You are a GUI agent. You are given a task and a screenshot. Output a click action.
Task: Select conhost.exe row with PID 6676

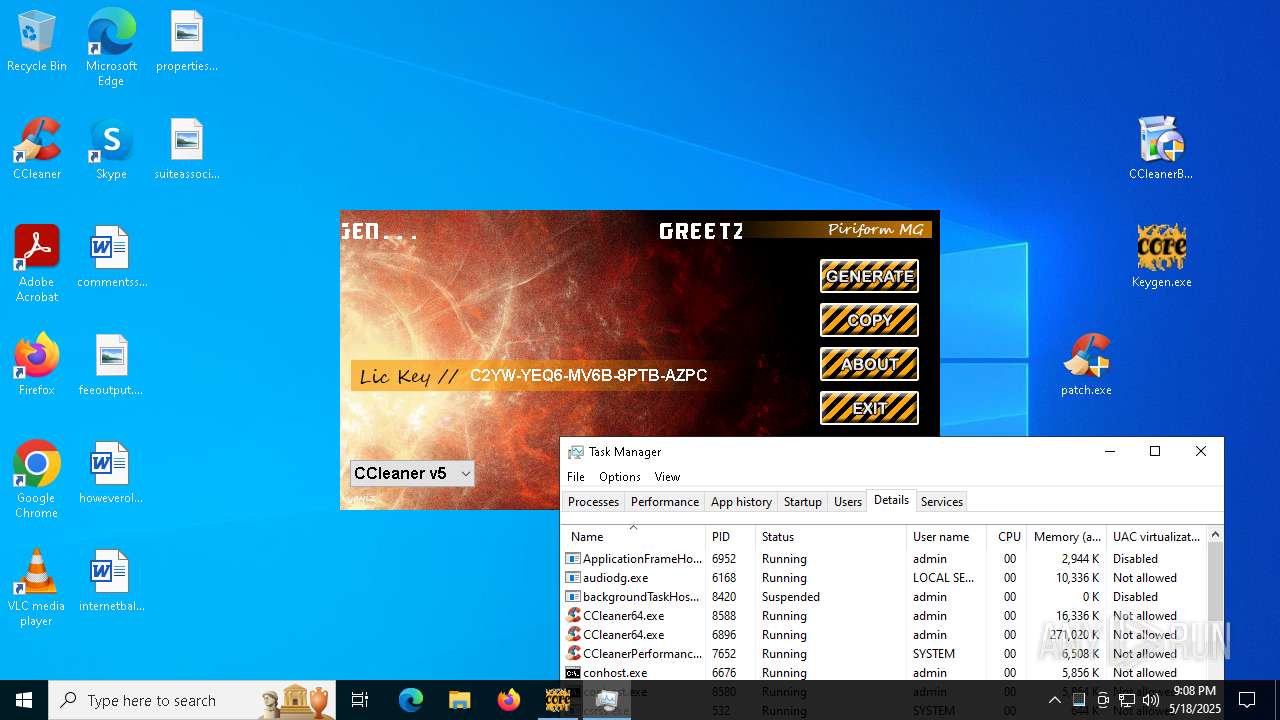coord(884,673)
